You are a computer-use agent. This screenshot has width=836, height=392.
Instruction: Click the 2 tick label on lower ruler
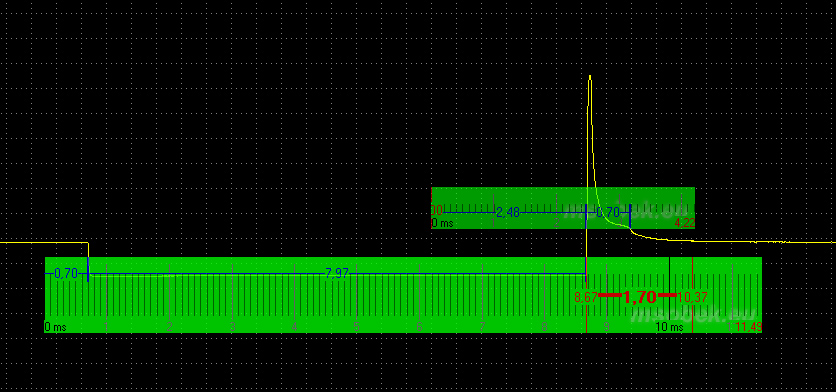tap(169, 327)
